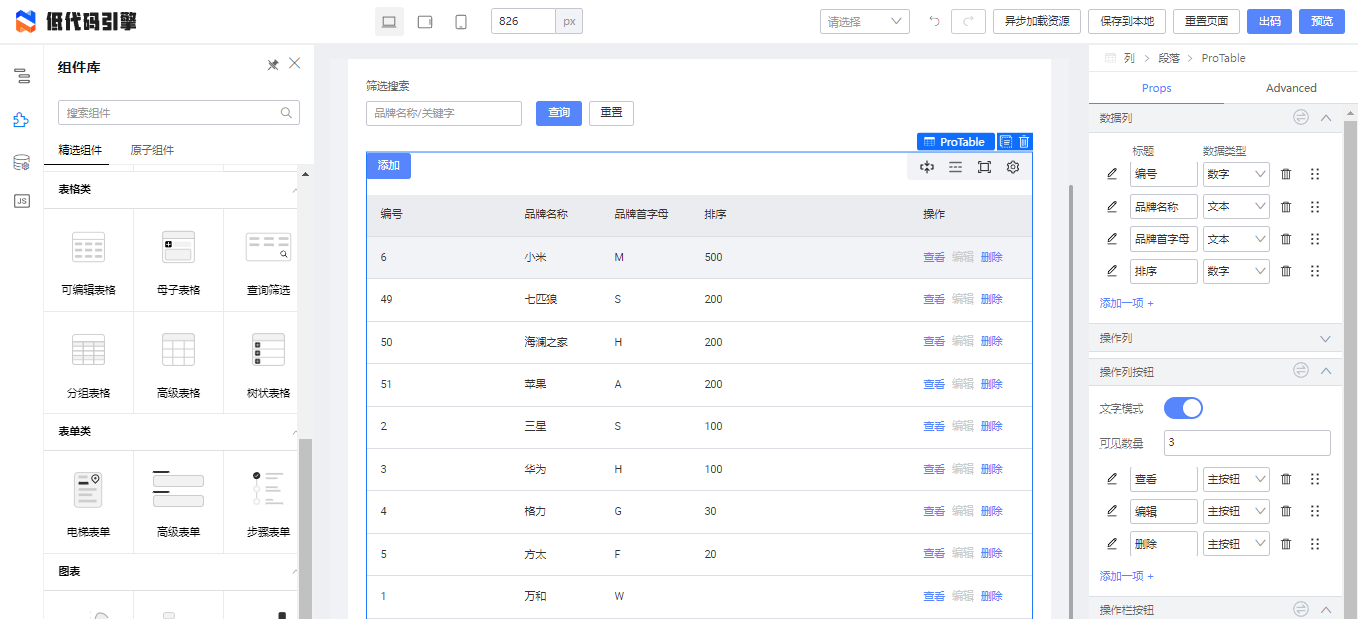1358x619 pixels.
Task: Click the 添加 button above table
Action: coord(389,166)
